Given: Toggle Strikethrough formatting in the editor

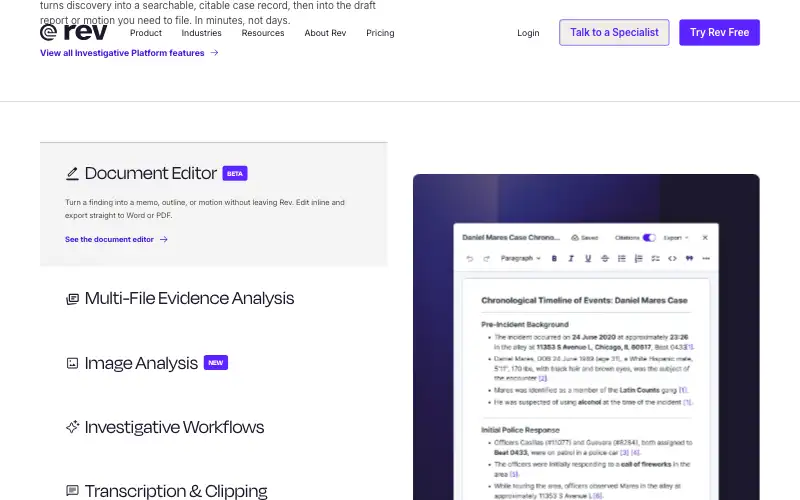Looking at the screenshot, I should 605,259.
